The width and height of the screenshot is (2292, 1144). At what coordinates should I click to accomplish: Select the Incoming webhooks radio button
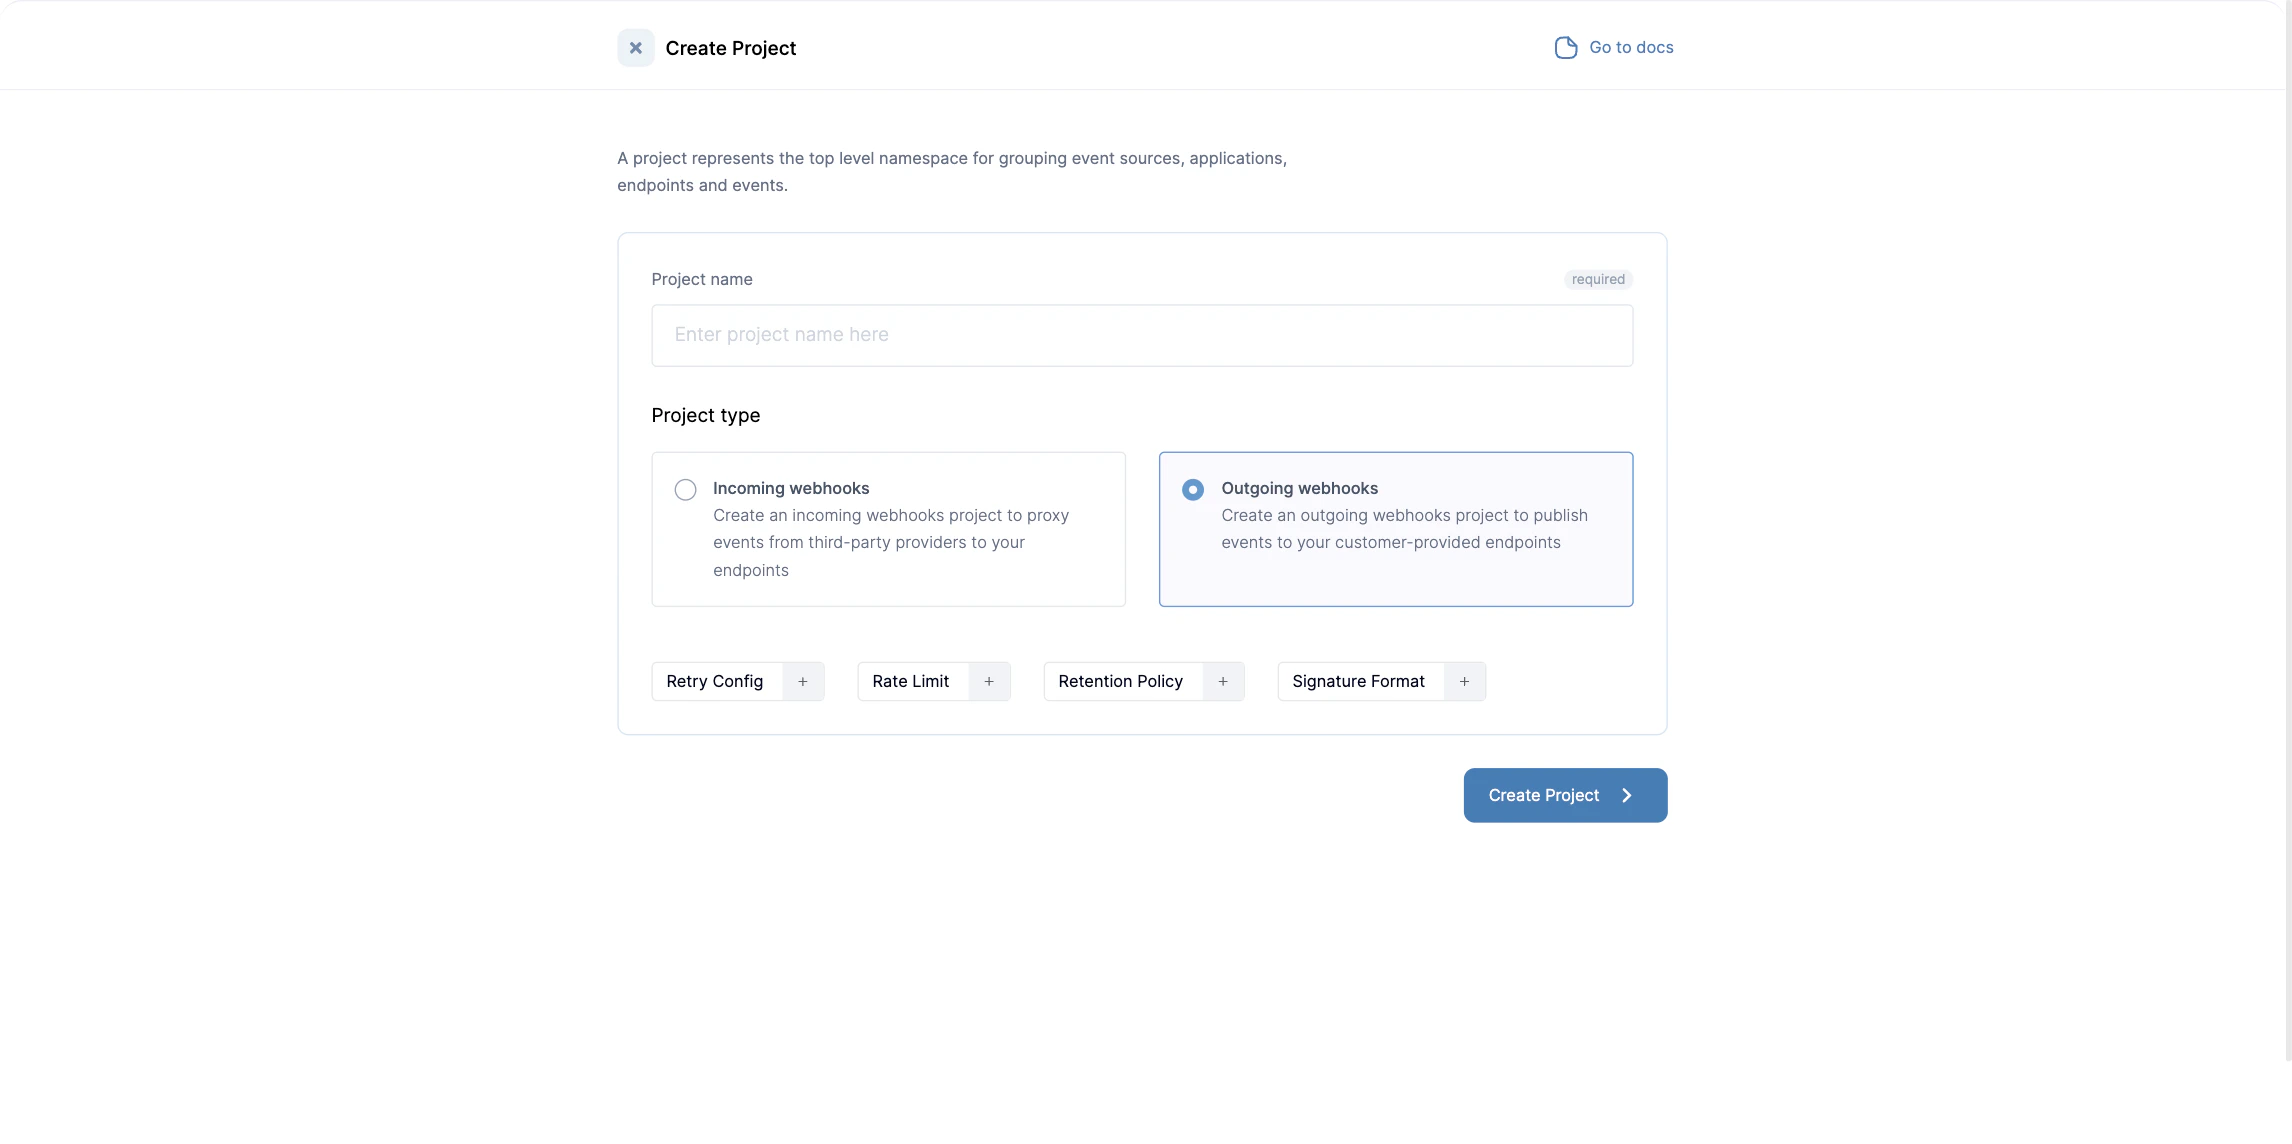tap(685, 489)
